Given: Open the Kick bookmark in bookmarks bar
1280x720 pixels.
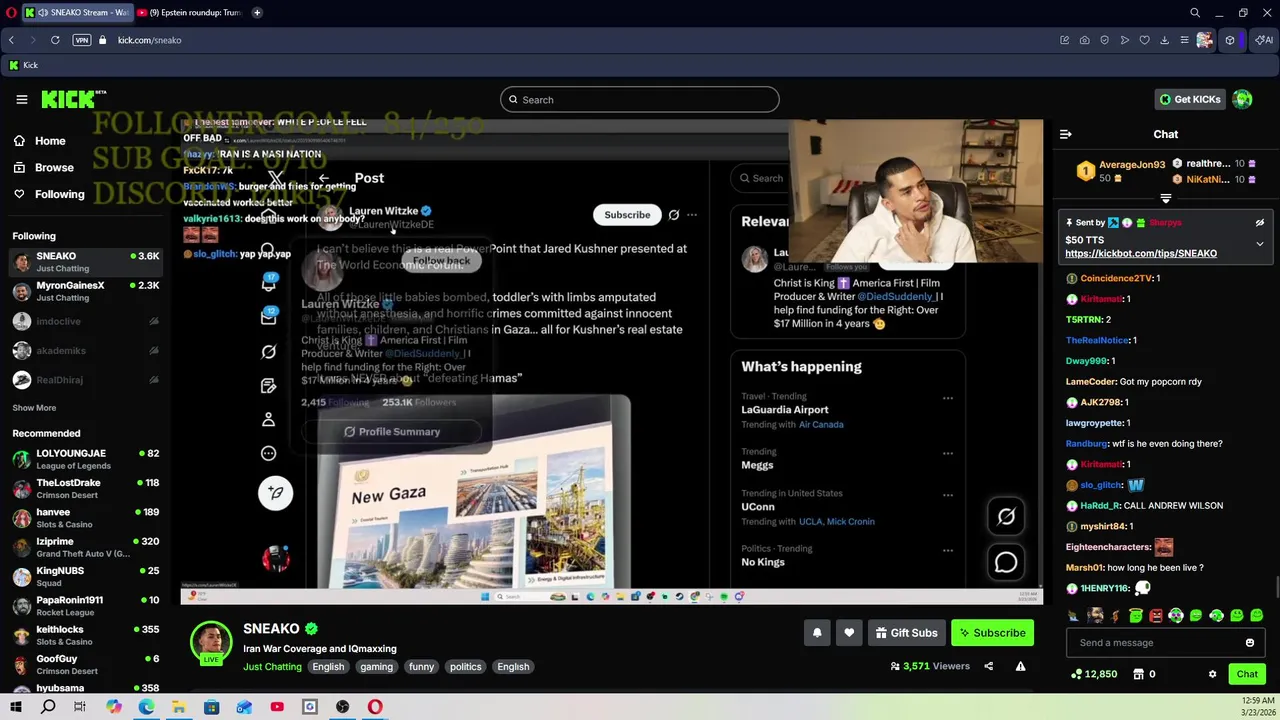Looking at the screenshot, I should pos(23,65).
